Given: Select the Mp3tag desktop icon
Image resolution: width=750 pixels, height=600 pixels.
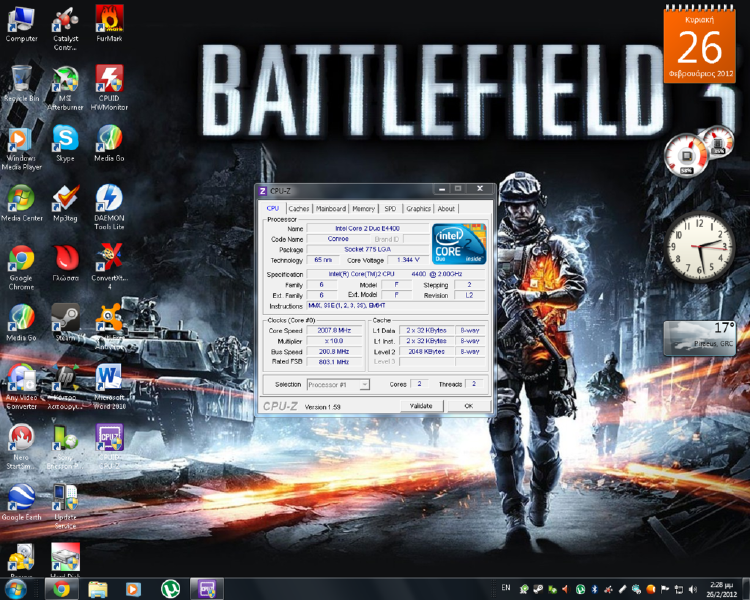Looking at the screenshot, I should (x=66, y=203).
